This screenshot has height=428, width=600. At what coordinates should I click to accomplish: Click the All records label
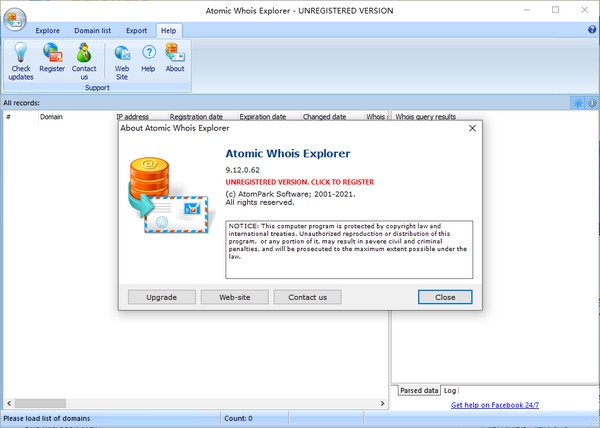[x=21, y=103]
